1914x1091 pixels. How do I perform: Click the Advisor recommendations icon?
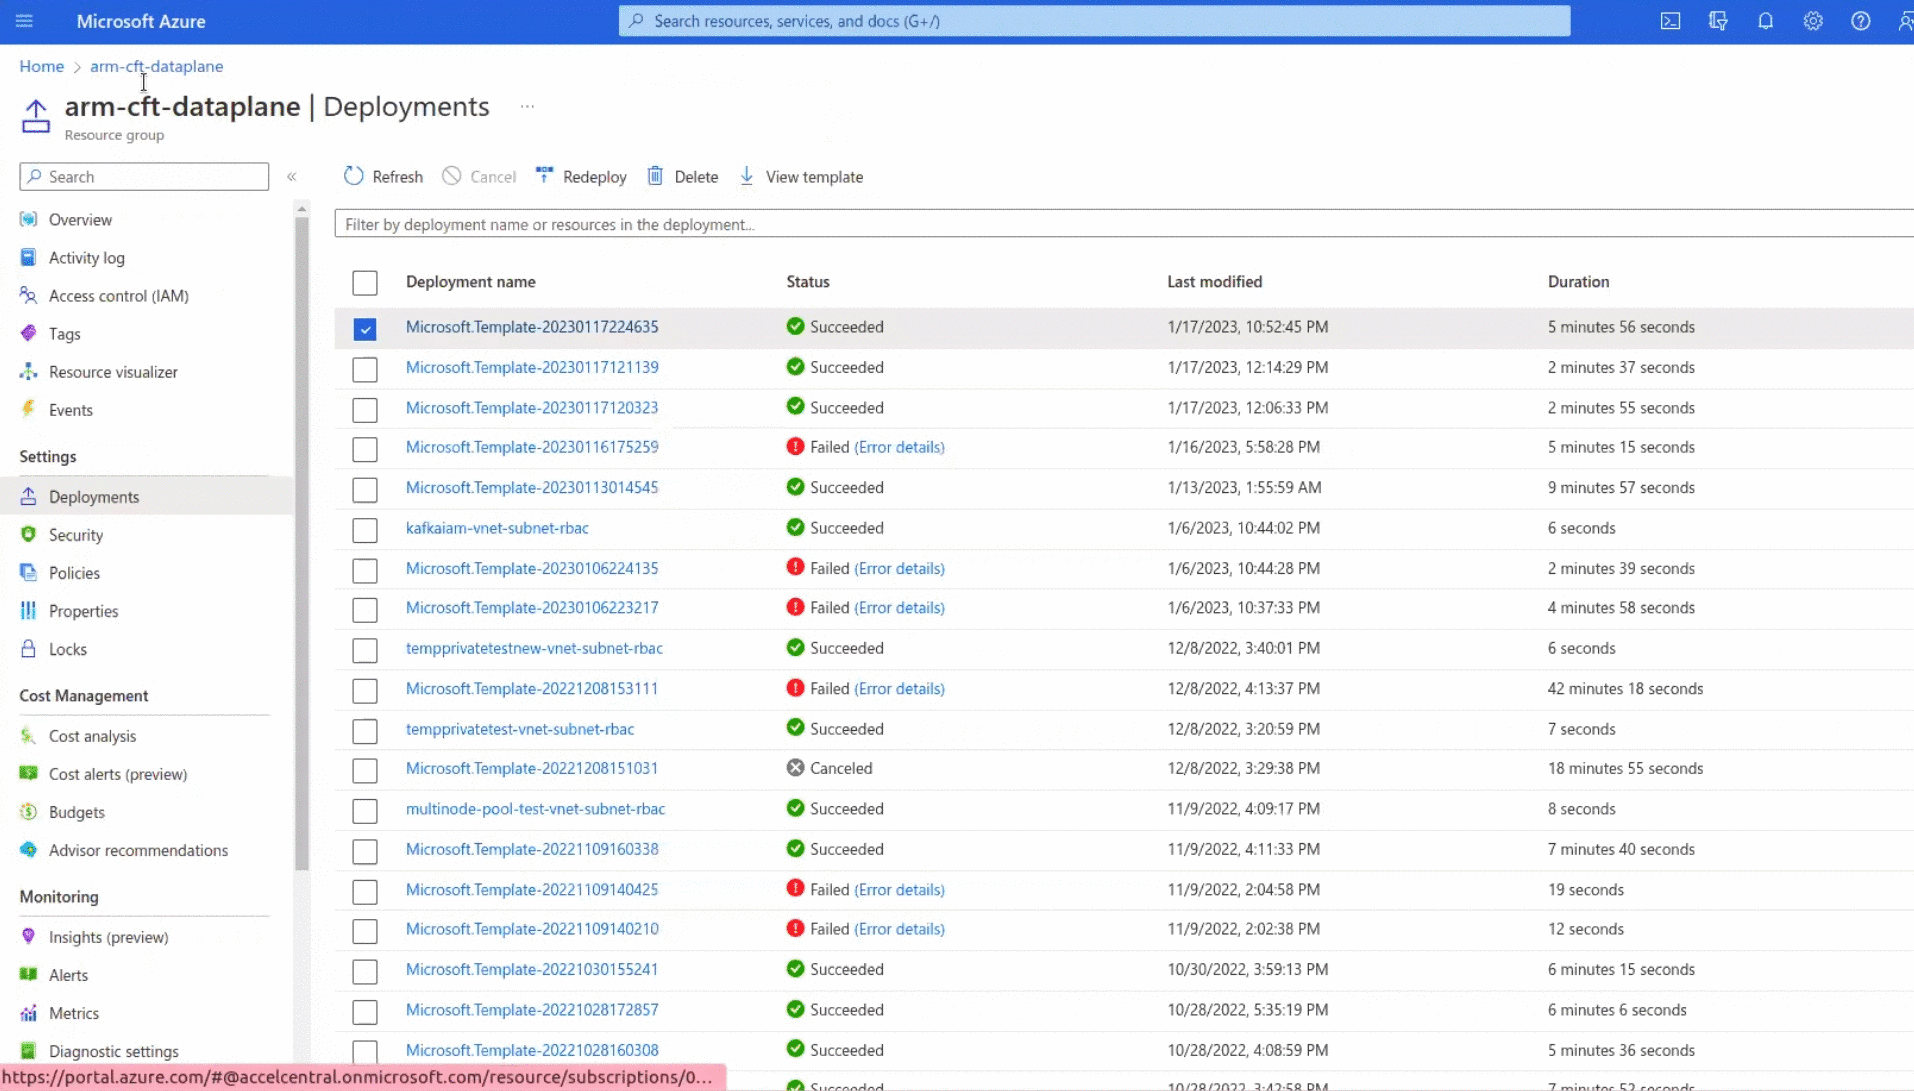28,849
